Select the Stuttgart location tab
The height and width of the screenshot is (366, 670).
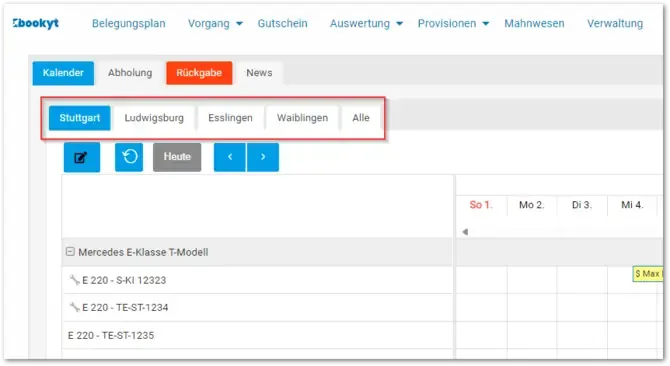80,118
